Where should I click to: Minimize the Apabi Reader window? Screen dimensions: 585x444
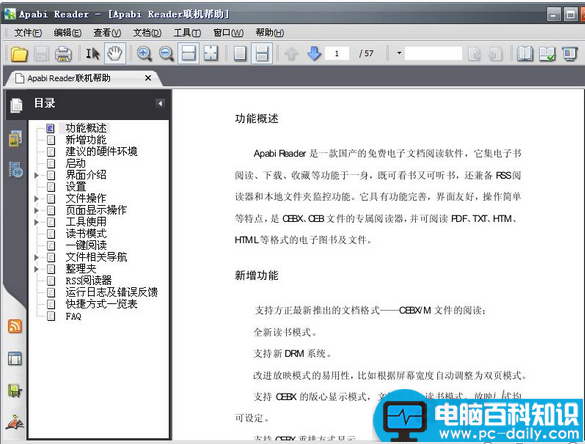point(554,15)
